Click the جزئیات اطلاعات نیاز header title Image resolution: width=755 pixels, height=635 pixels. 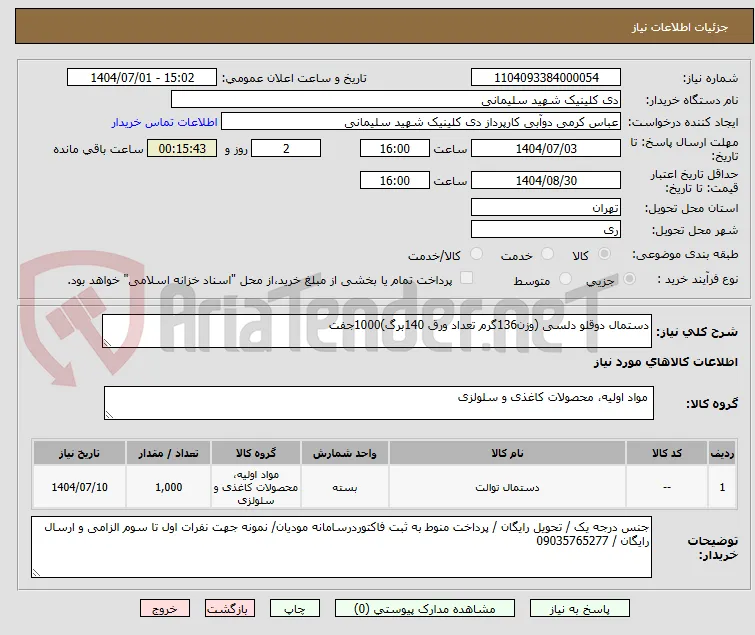pos(680,27)
